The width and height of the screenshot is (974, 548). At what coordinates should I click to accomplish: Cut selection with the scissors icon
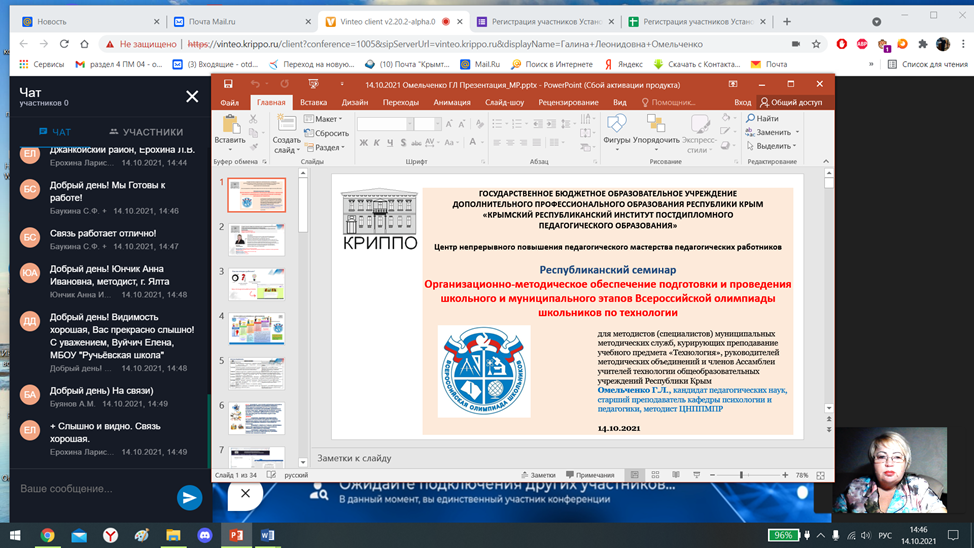[x=253, y=119]
